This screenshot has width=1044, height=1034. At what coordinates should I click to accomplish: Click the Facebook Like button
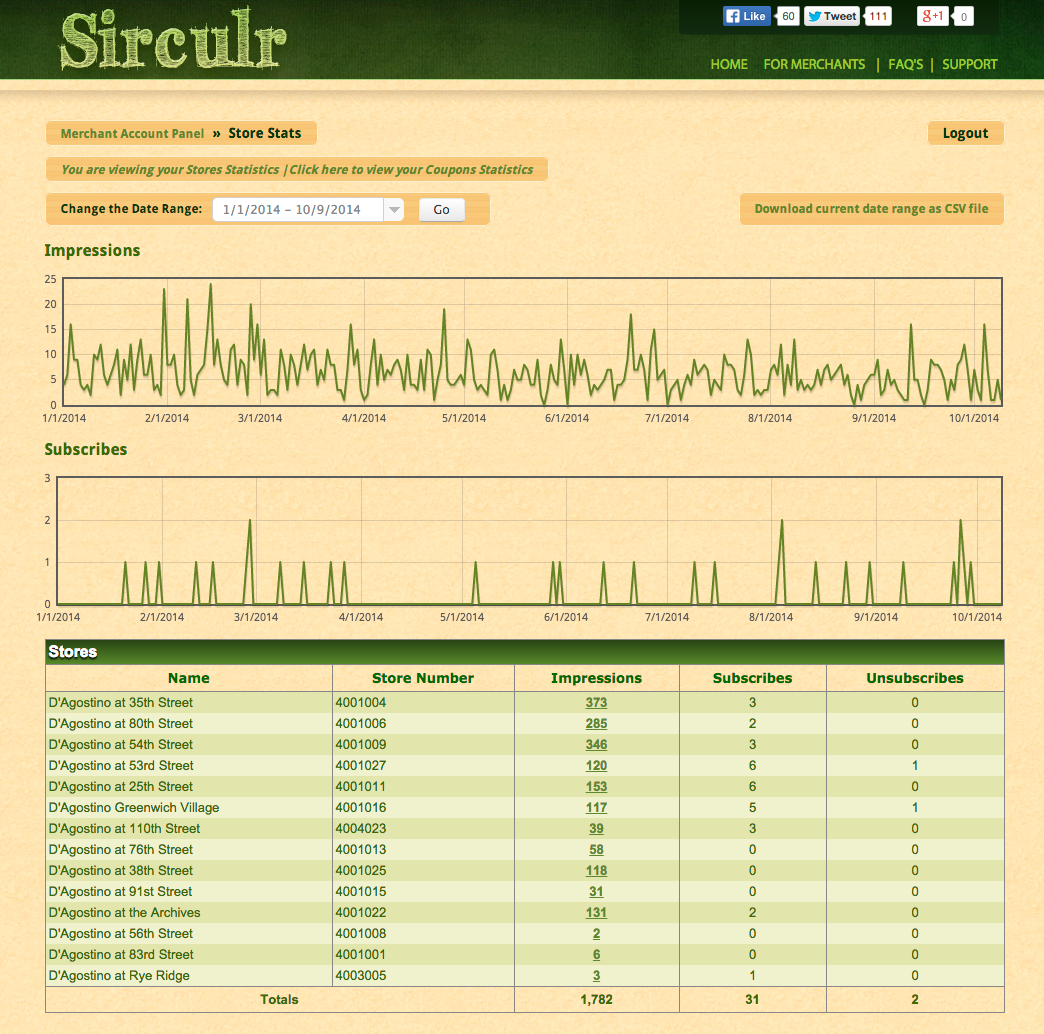click(x=746, y=16)
